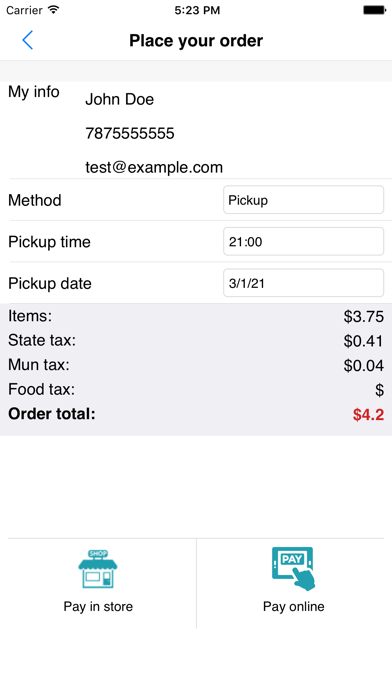Open the Pickup time field showing 21:00

[303, 241]
